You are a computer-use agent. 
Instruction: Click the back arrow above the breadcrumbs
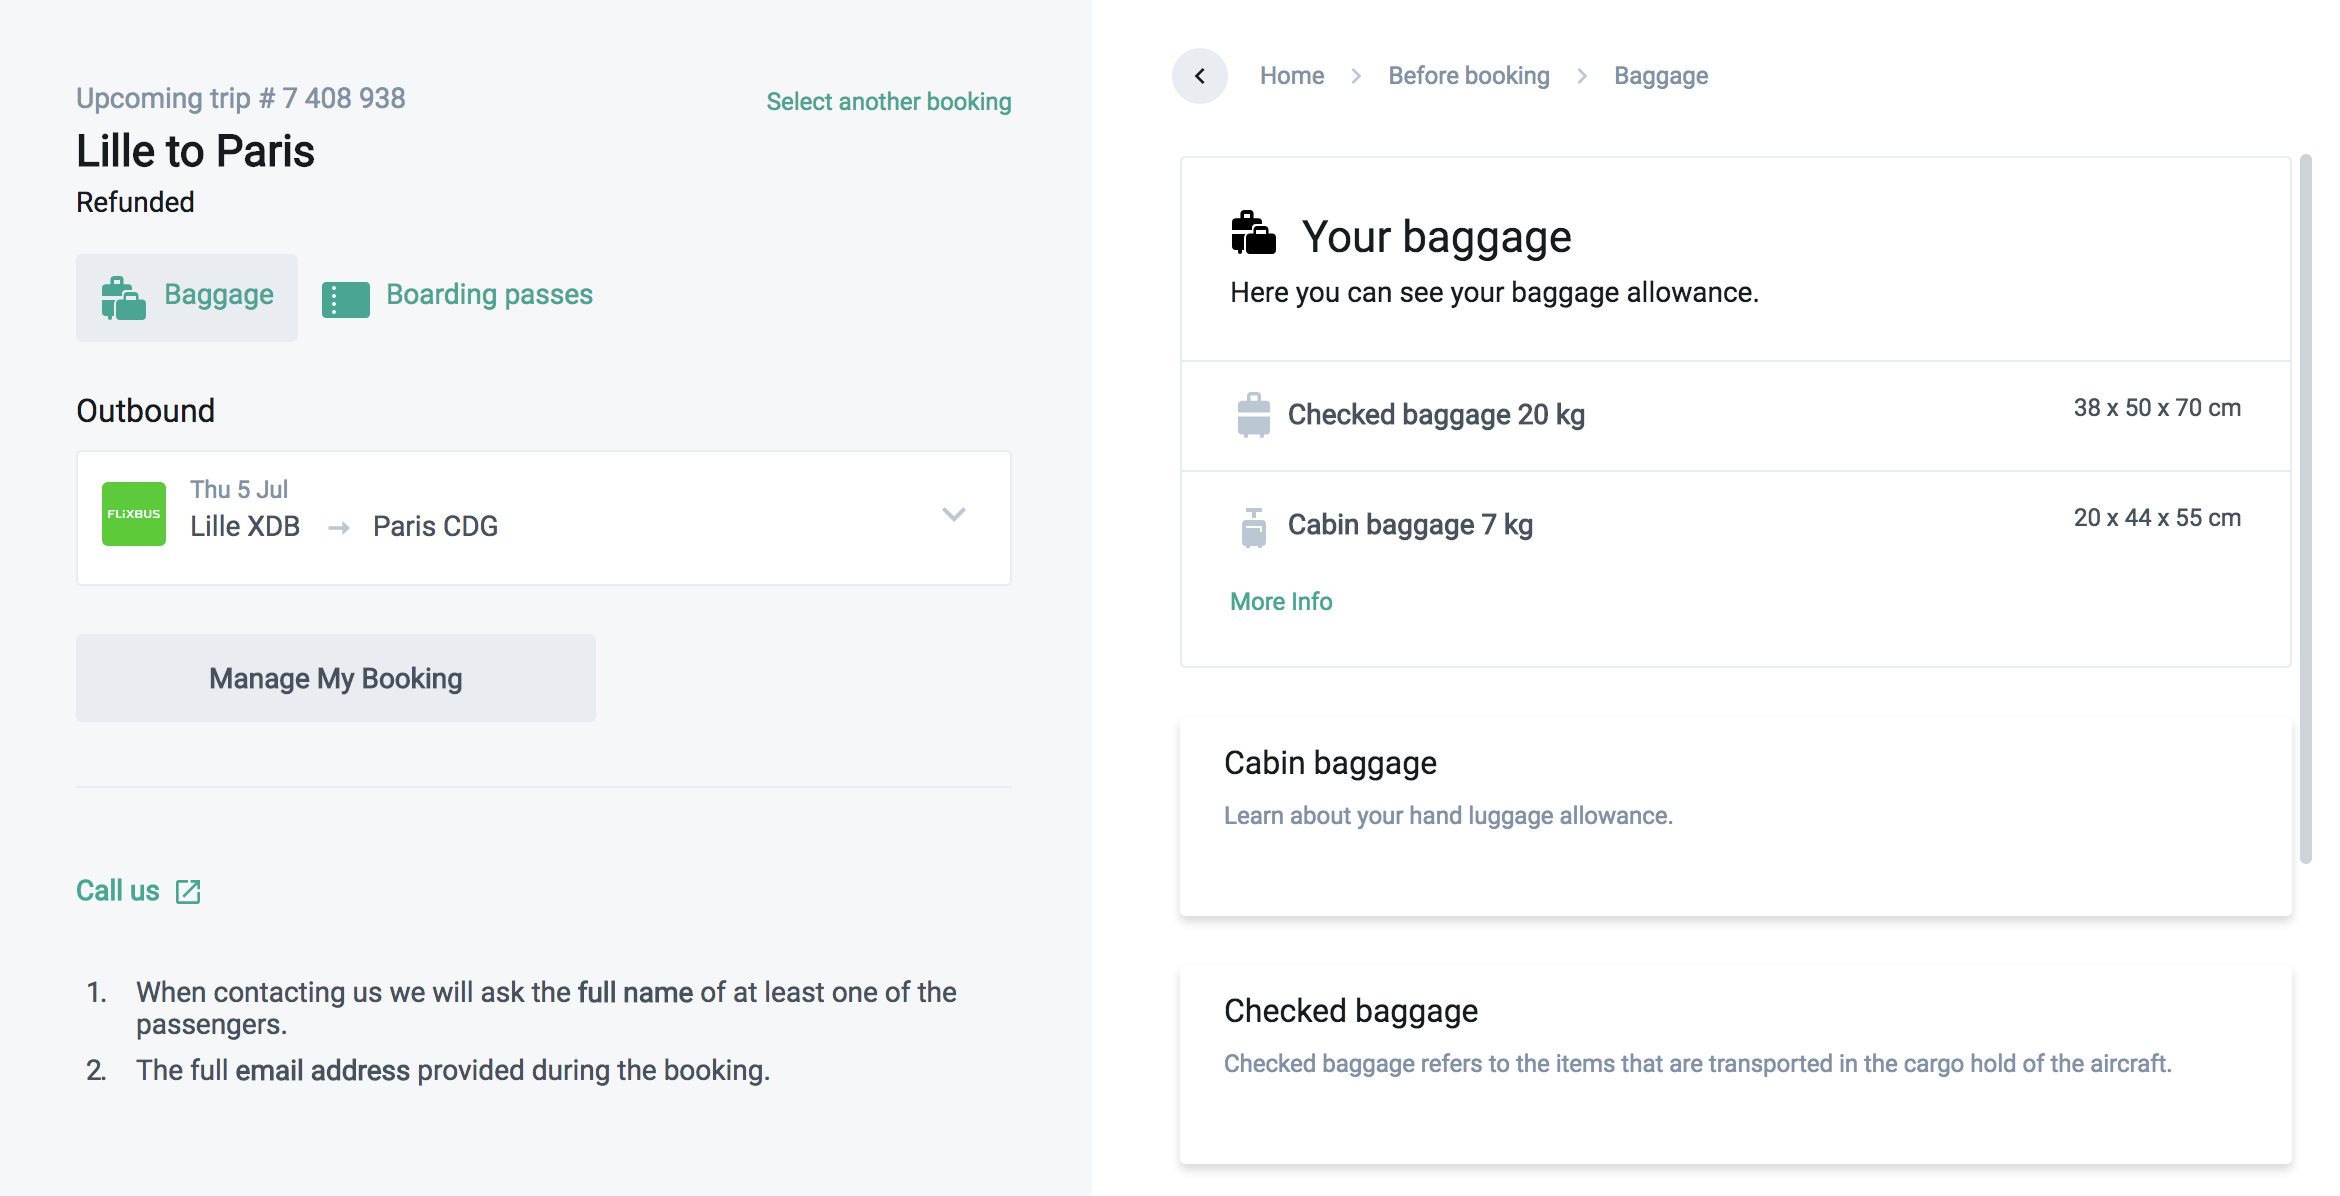[x=1199, y=75]
